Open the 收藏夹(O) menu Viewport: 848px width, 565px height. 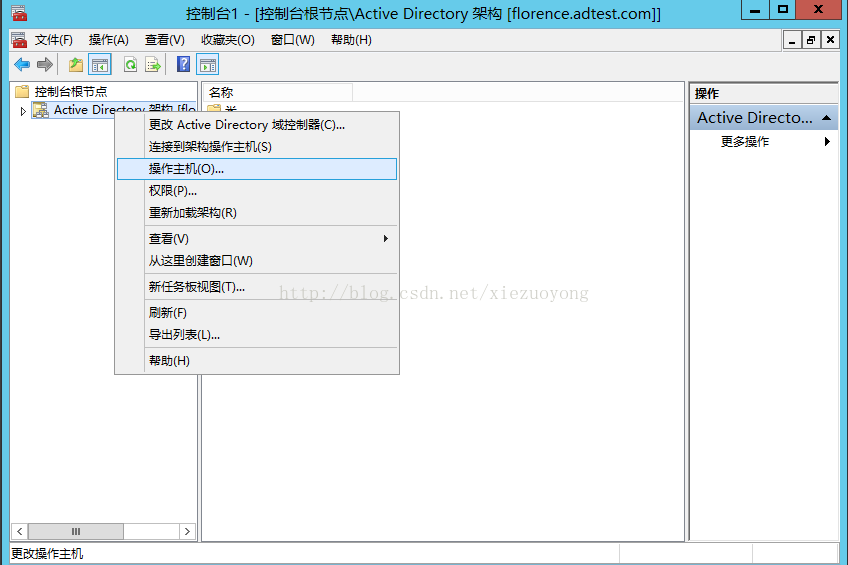tap(228, 40)
